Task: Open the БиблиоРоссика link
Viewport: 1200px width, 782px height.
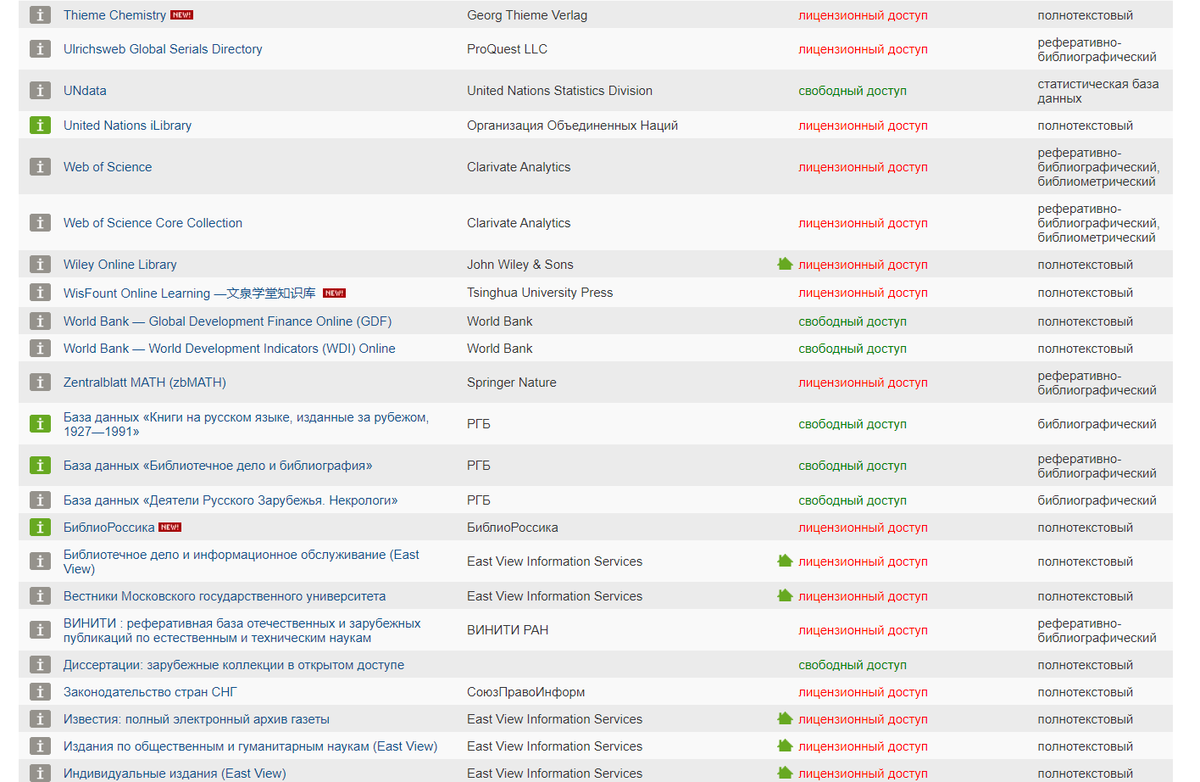Action: 109,527
